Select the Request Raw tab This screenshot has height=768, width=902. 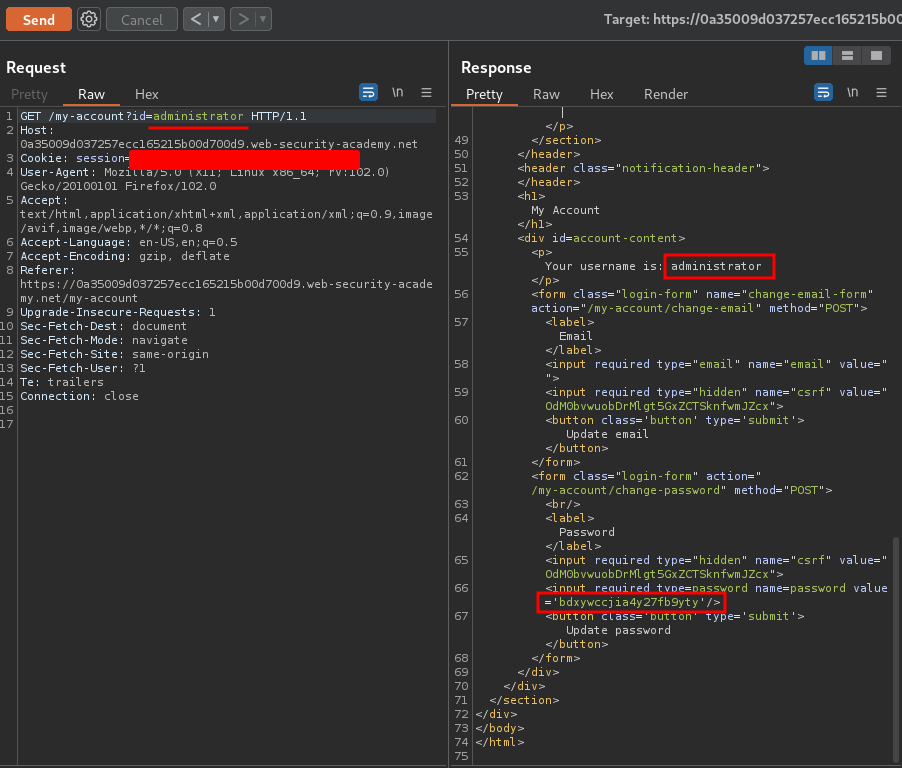(x=91, y=94)
